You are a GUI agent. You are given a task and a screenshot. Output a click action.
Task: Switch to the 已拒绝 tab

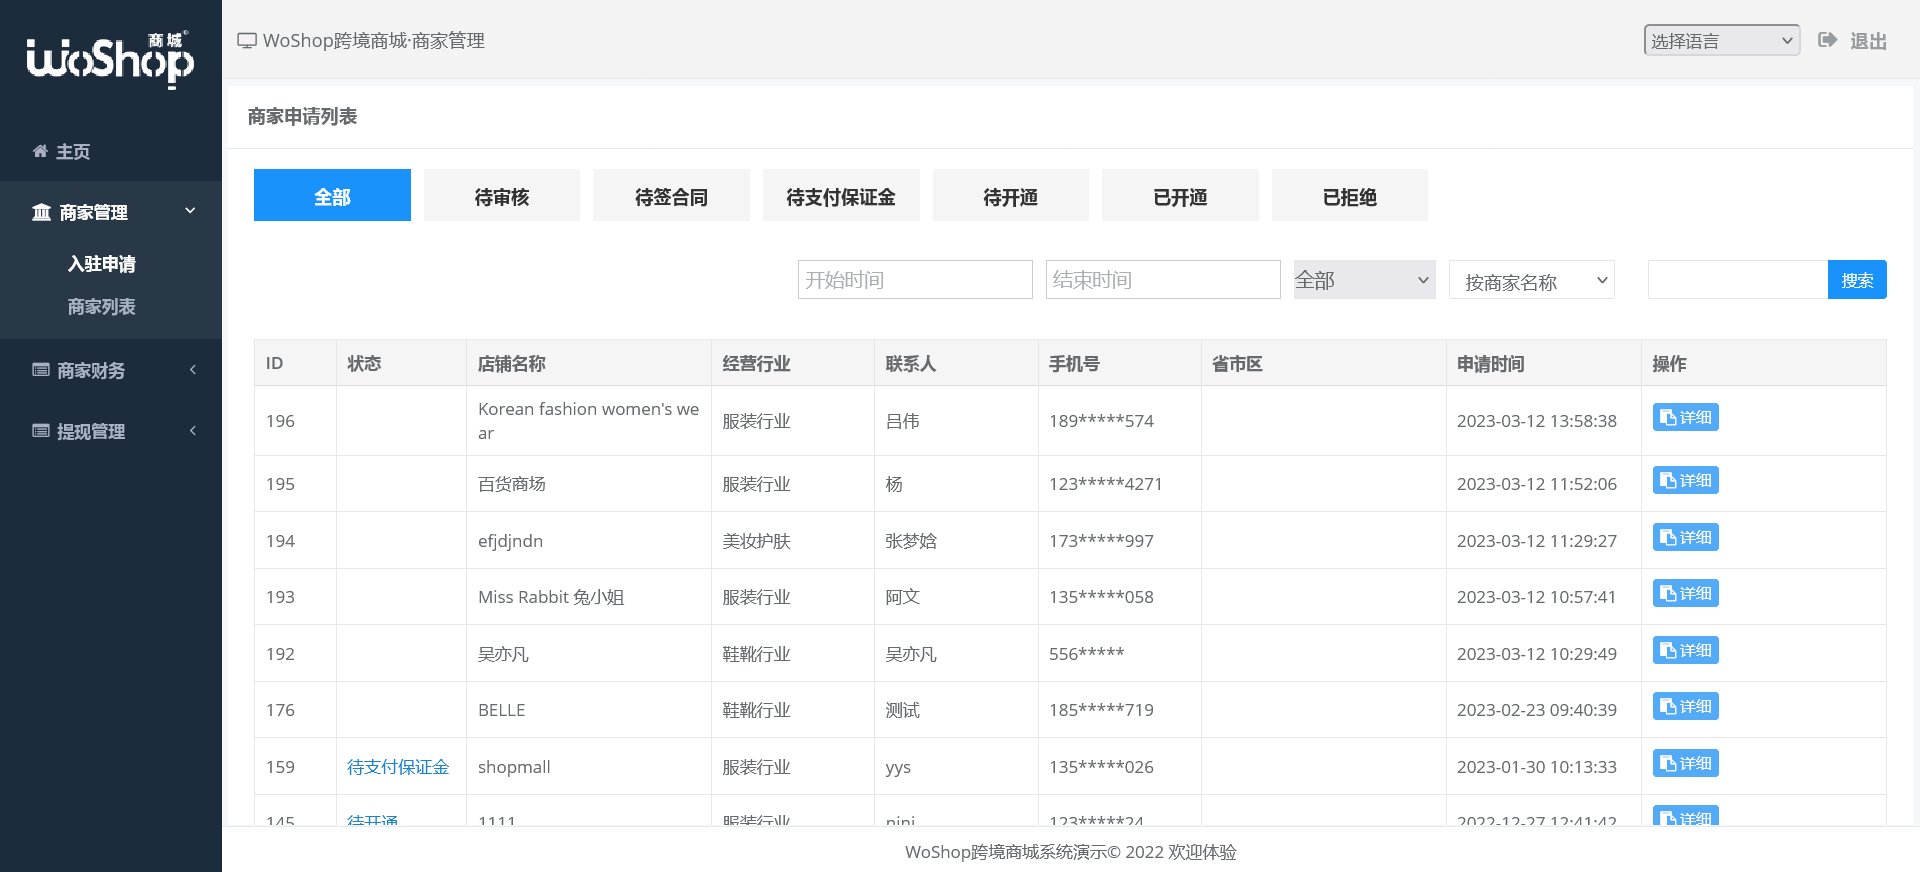pyautogui.click(x=1349, y=196)
